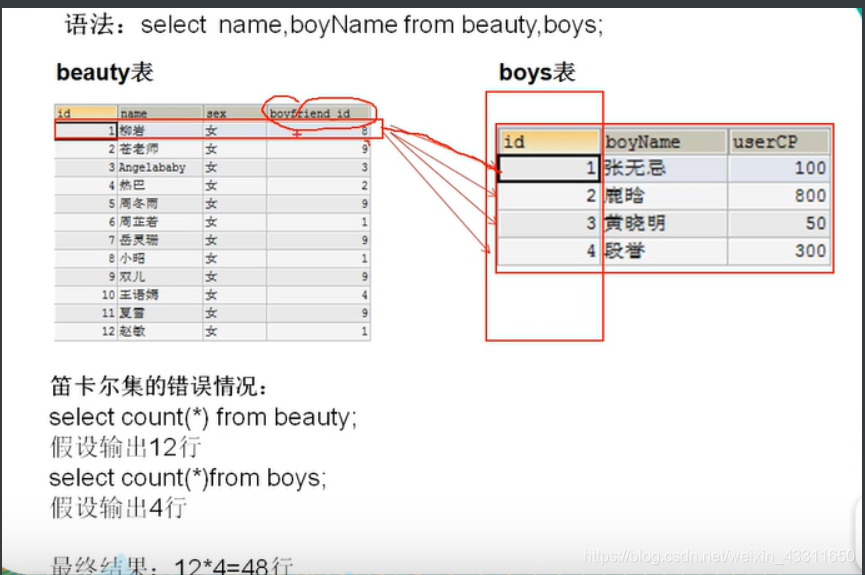Select the name cell '夏雪'
865x575 pixels.
point(160,313)
